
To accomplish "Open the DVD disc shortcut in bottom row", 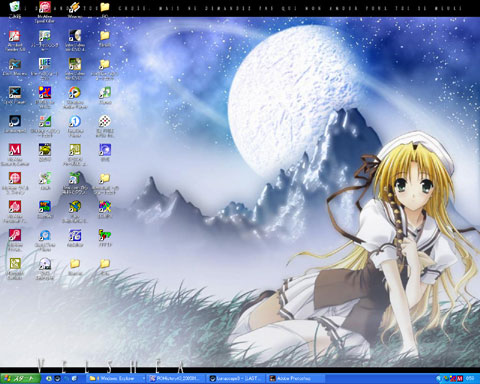I will 45,264.
